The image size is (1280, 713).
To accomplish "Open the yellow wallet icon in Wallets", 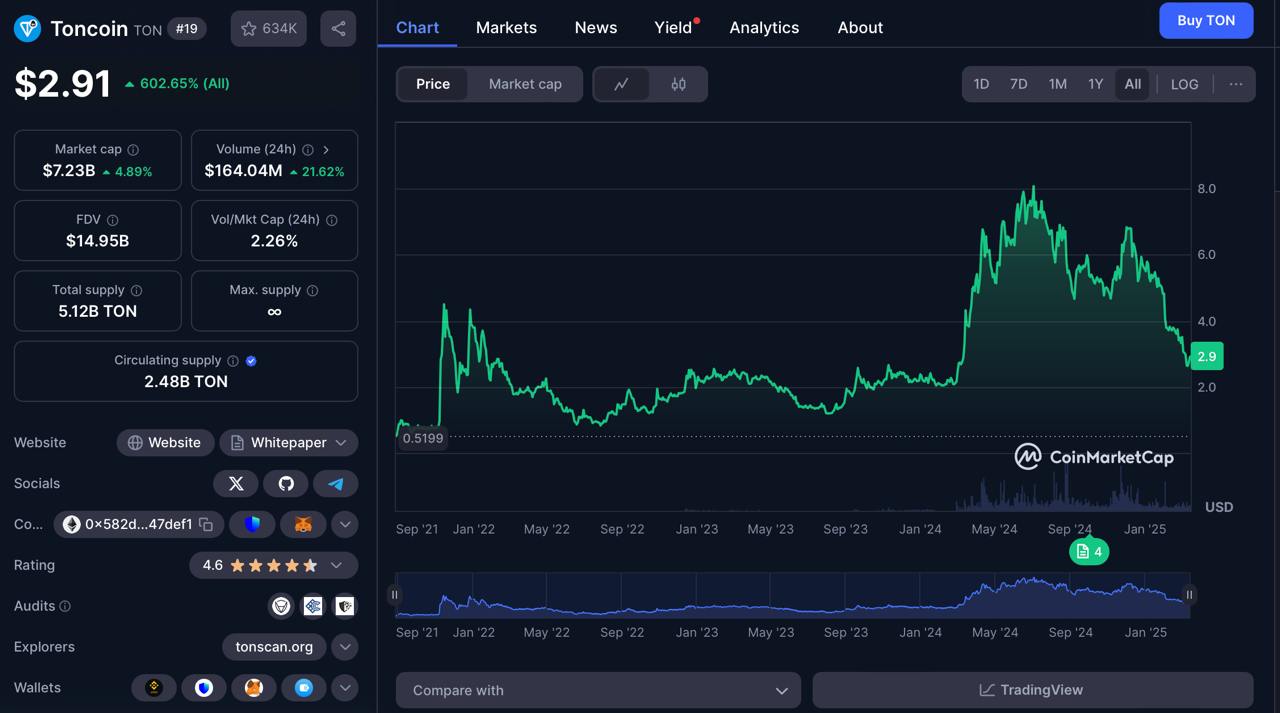I will pos(154,688).
